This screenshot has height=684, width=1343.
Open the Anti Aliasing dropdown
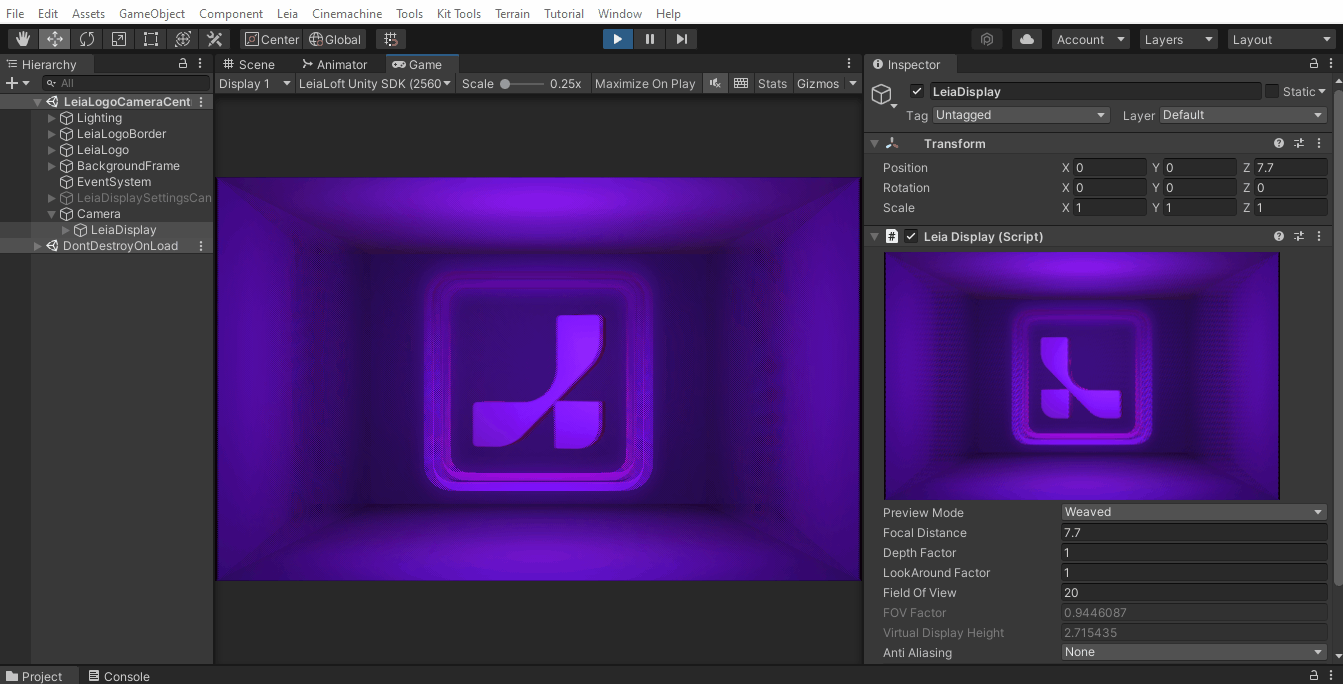[x=1195, y=652]
